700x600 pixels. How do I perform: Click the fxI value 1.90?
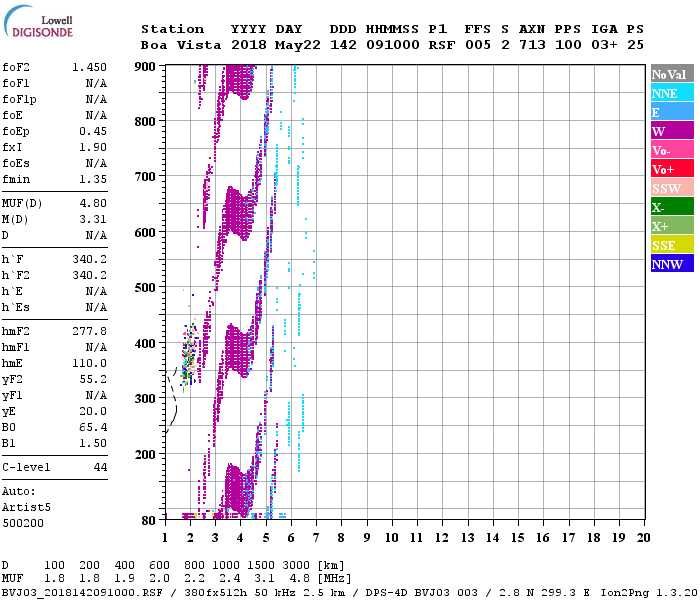pos(93,147)
